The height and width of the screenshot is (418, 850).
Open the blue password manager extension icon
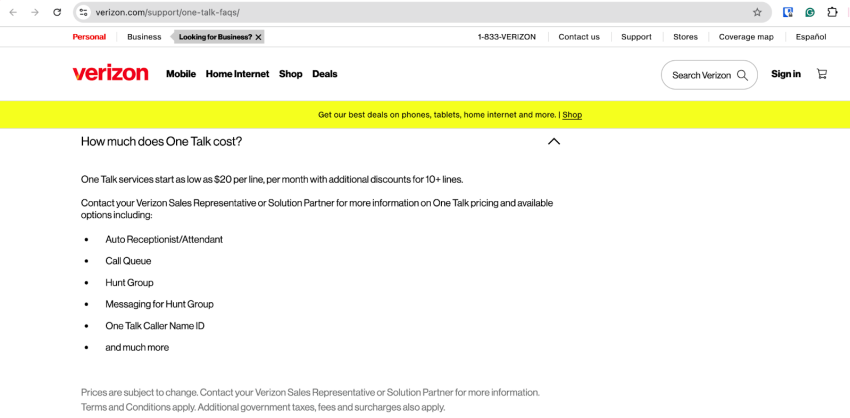(x=788, y=12)
